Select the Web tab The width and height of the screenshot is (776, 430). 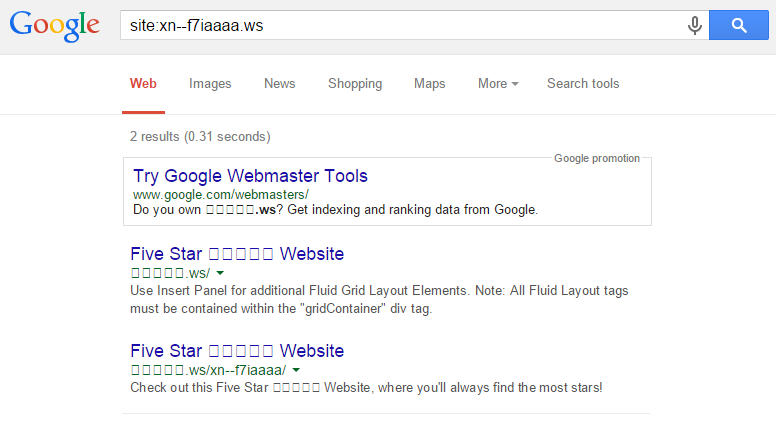pyautogui.click(x=143, y=84)
